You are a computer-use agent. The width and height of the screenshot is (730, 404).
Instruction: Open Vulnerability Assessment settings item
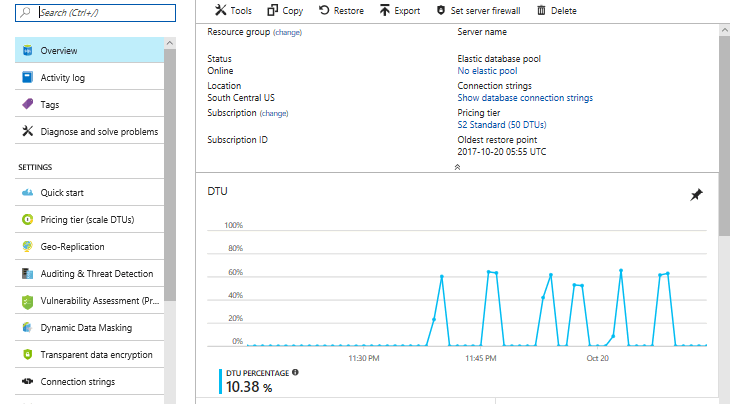(x=89, y=300)
